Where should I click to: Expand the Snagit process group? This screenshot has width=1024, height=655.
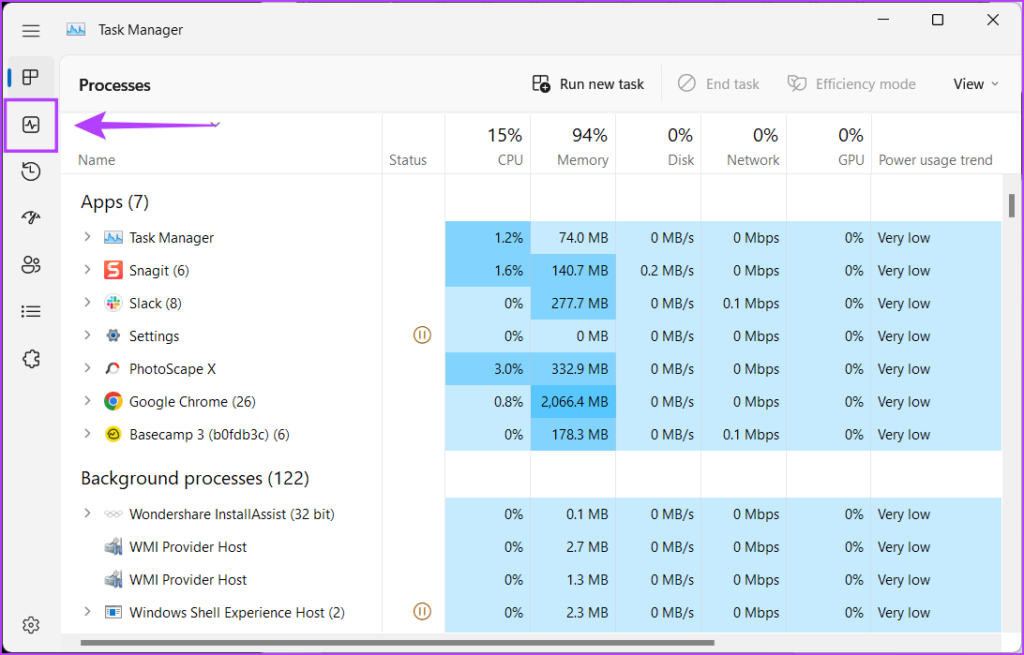[87, 270]
